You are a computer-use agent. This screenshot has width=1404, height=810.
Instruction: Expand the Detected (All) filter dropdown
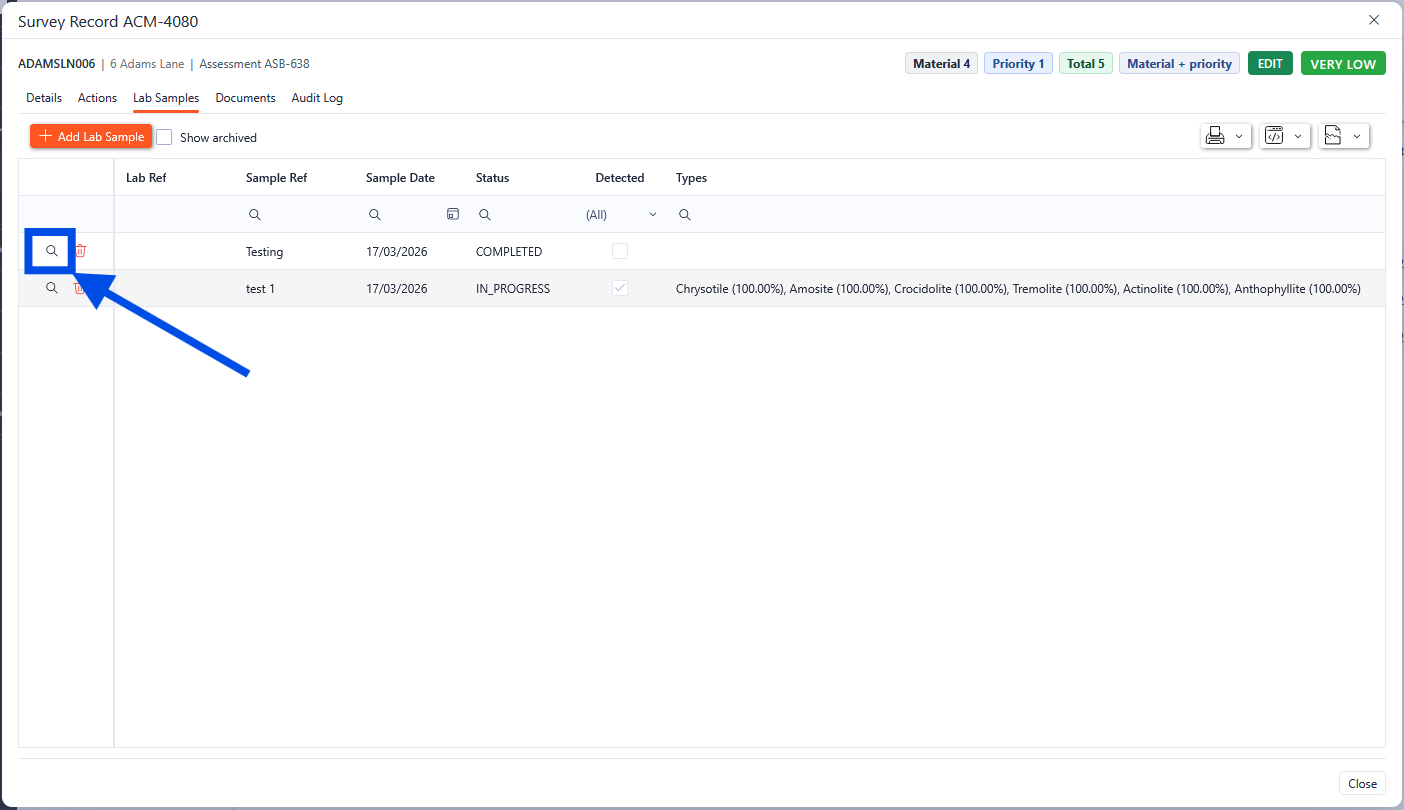[x=653, y=214]
